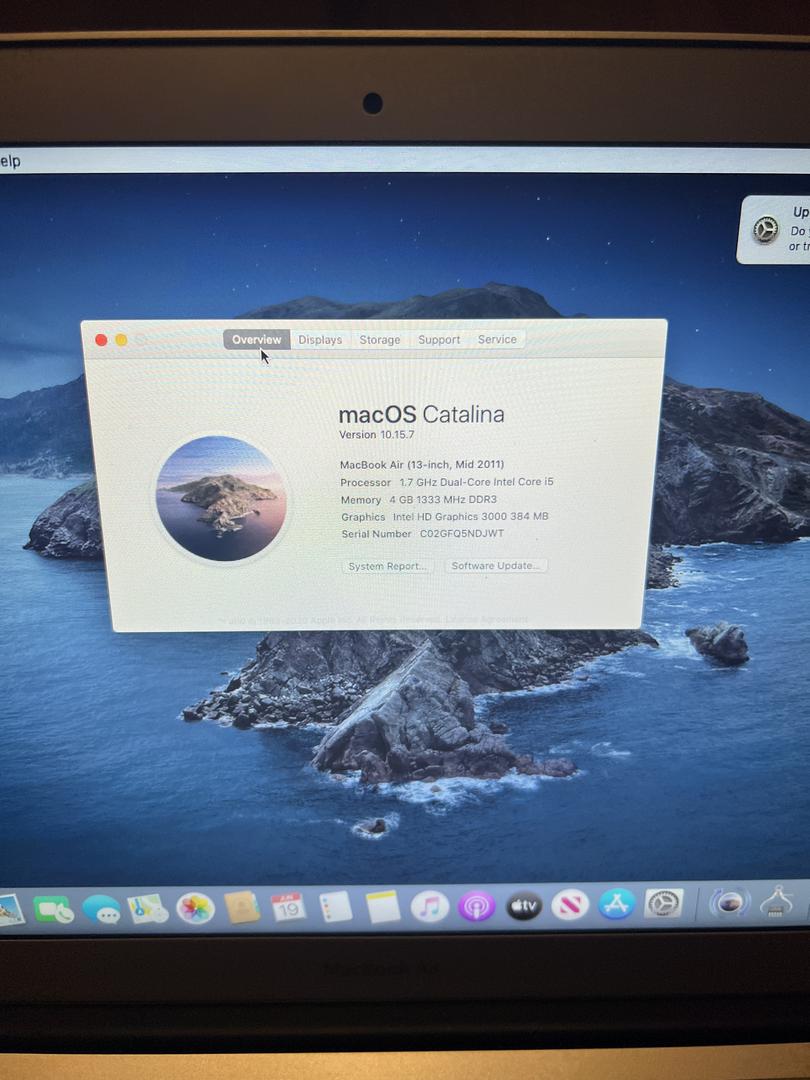Click the "macOS Catalina" heading
This screenshot has height=1080, width=810.
(422, 414)
